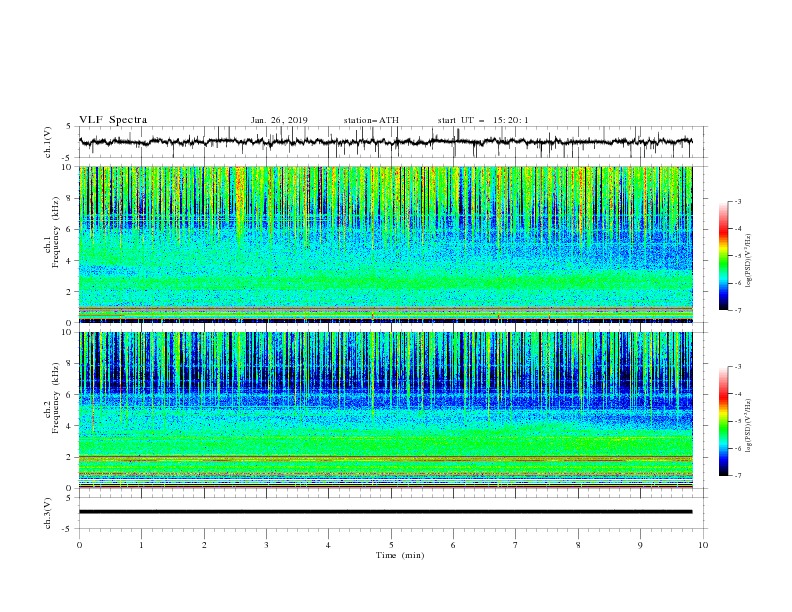Click inside the ch.2 spectrogram panel

(385, 410)
